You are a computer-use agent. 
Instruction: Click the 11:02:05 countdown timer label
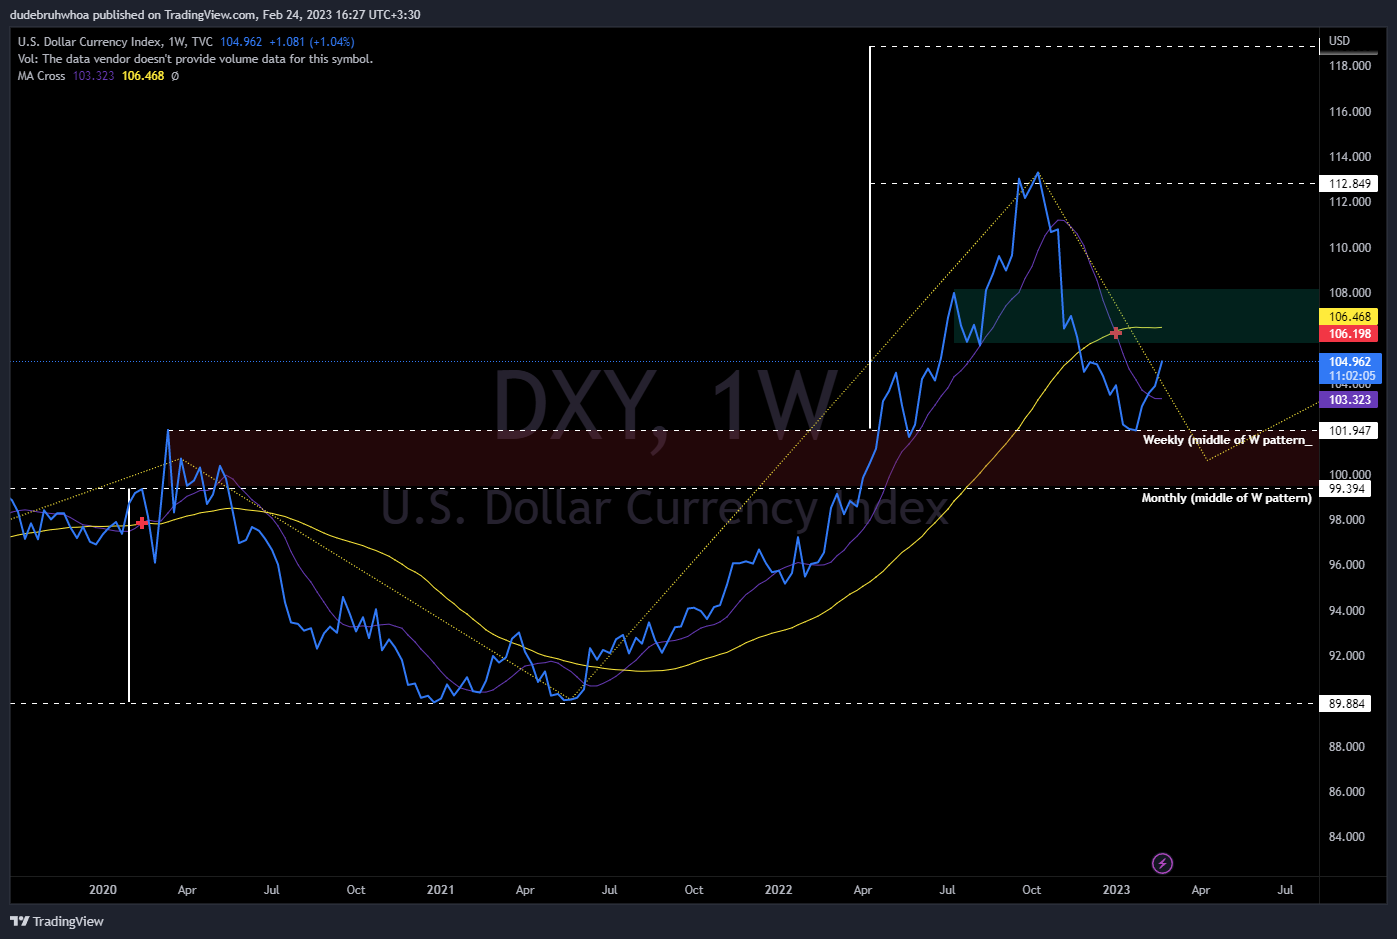(1350, 376)
